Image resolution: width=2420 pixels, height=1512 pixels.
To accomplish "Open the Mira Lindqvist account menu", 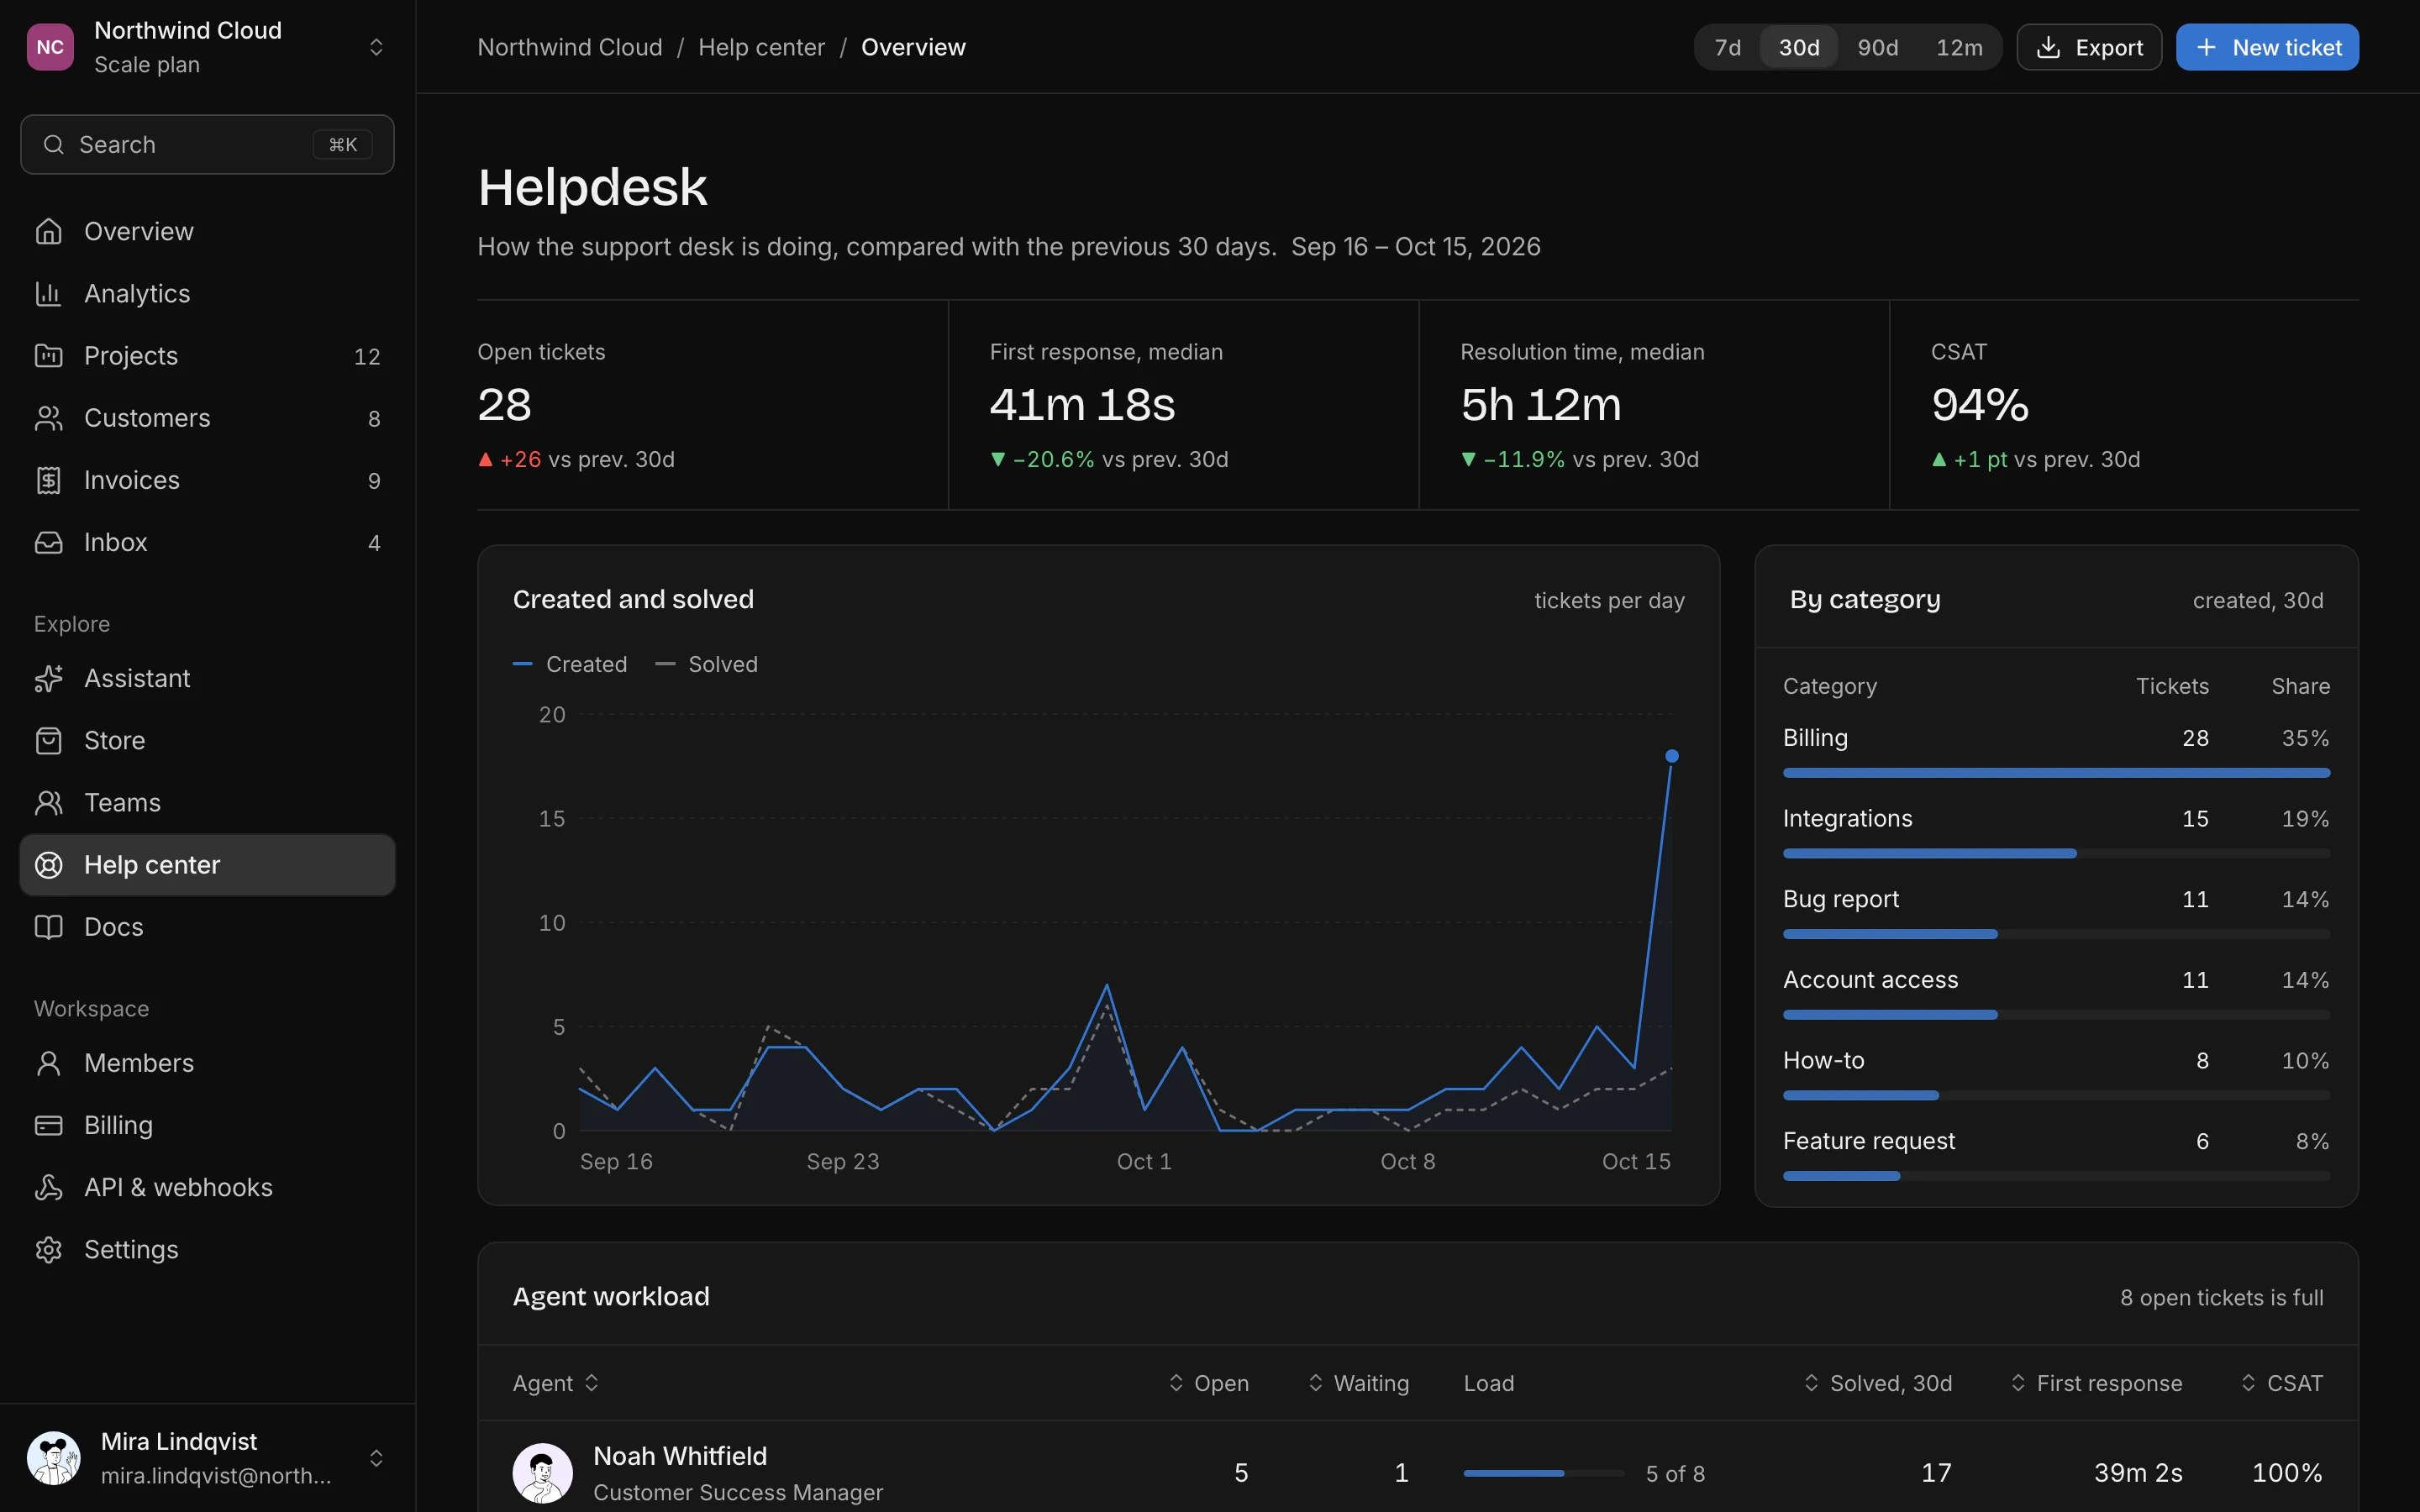I will (x=207, y=1457).
